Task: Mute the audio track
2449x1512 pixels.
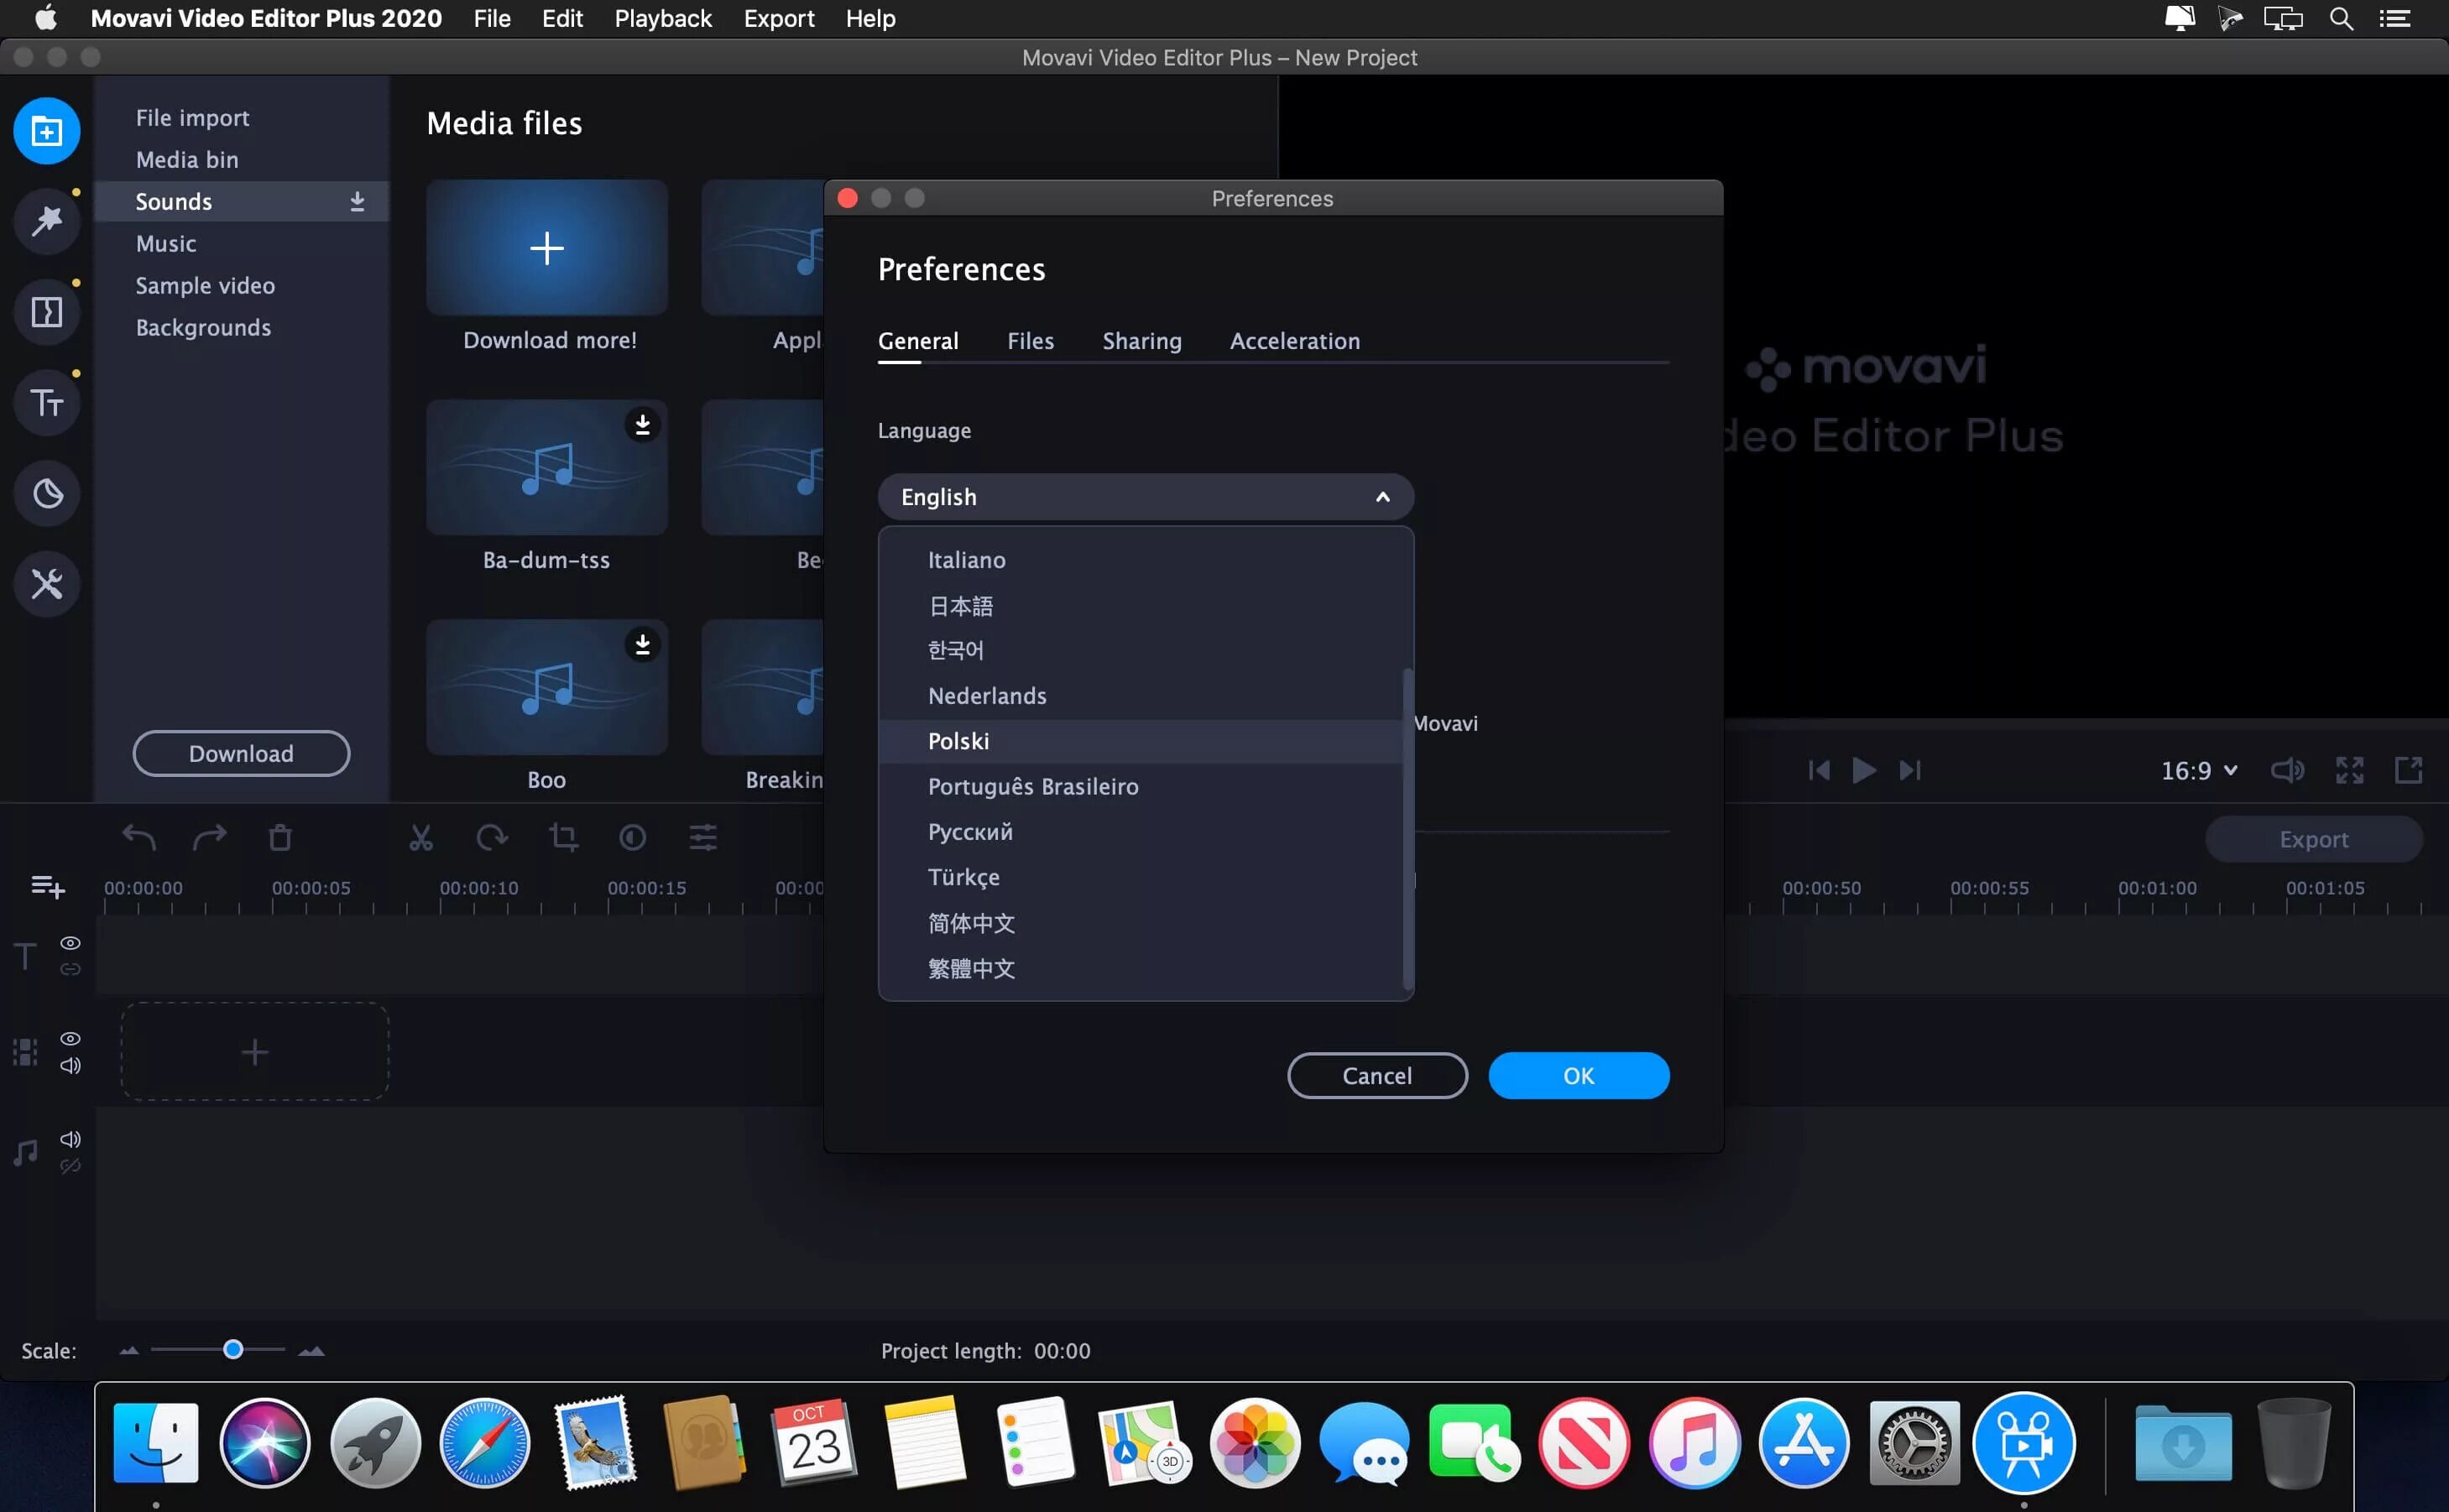Action: [x=70, y=1139]
